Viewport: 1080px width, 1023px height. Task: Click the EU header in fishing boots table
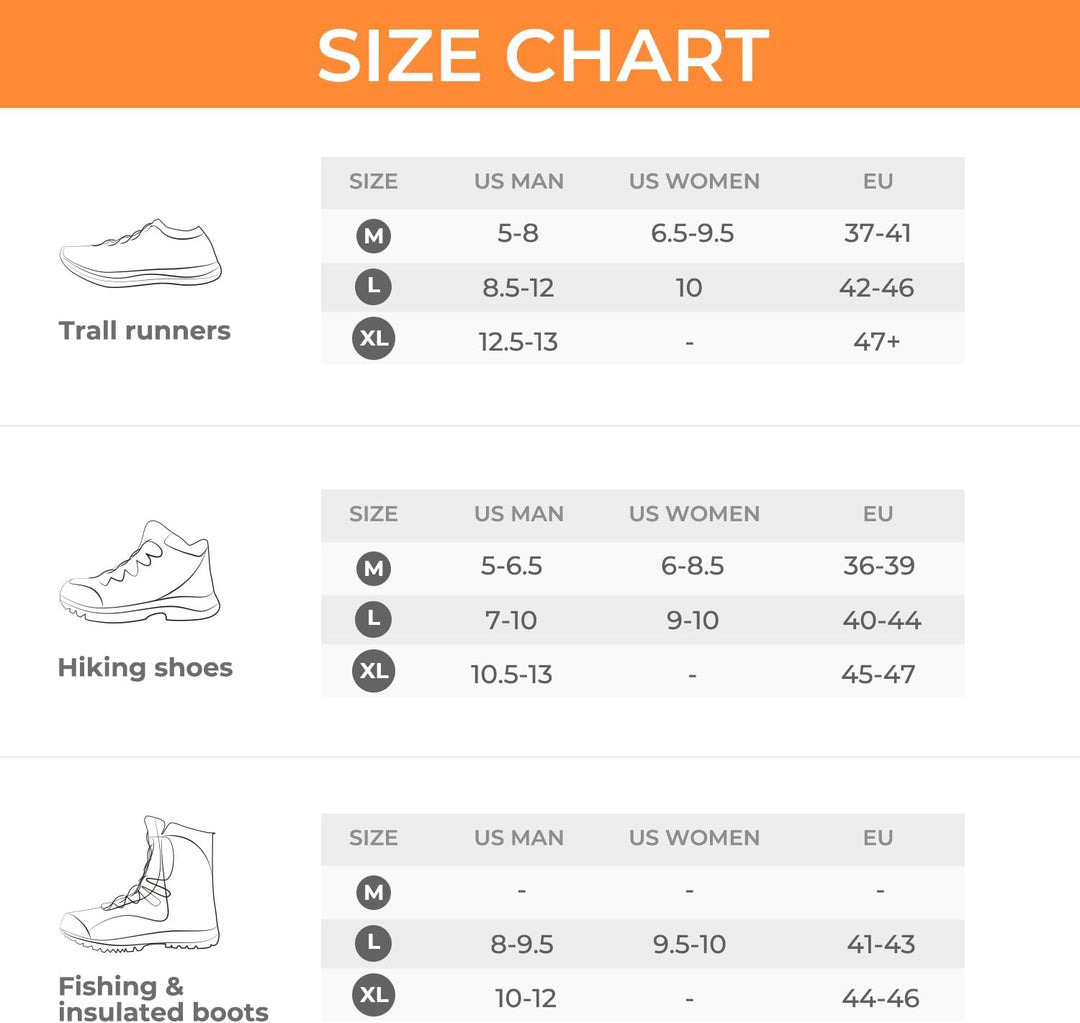[x=878, y=838]
